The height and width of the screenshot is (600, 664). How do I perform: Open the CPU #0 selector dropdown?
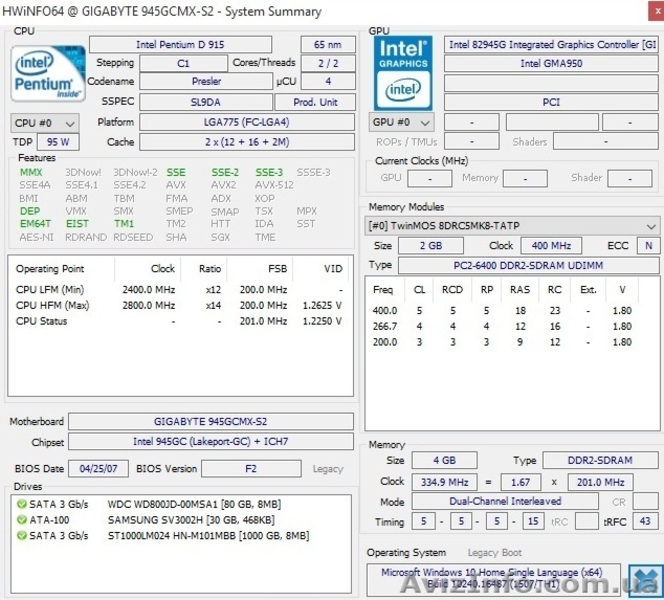[44, 123]
